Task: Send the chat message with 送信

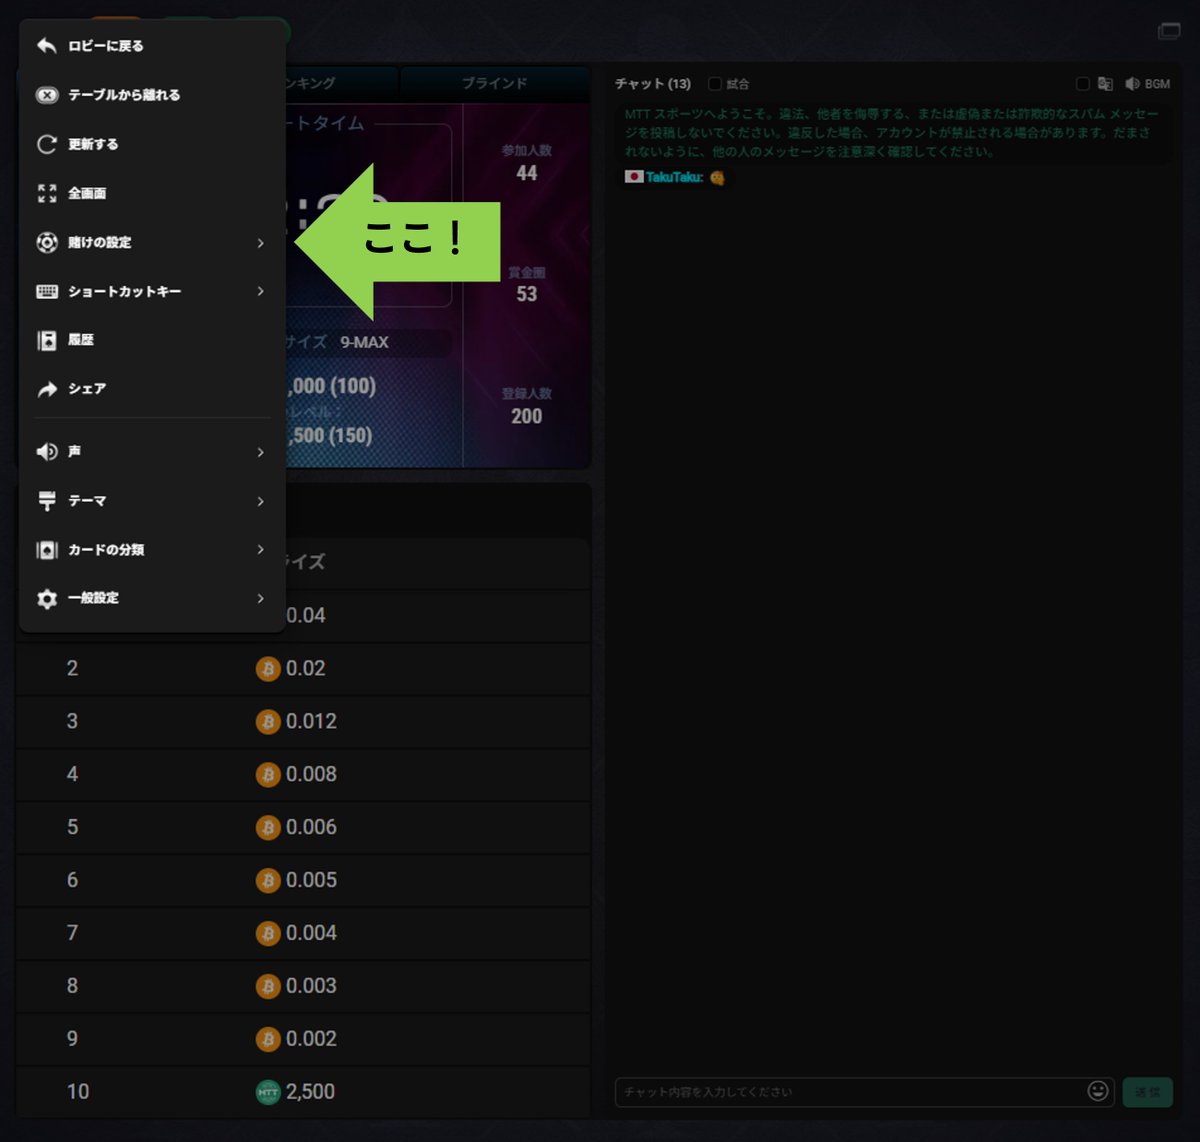Action: coord(1147,1092)
